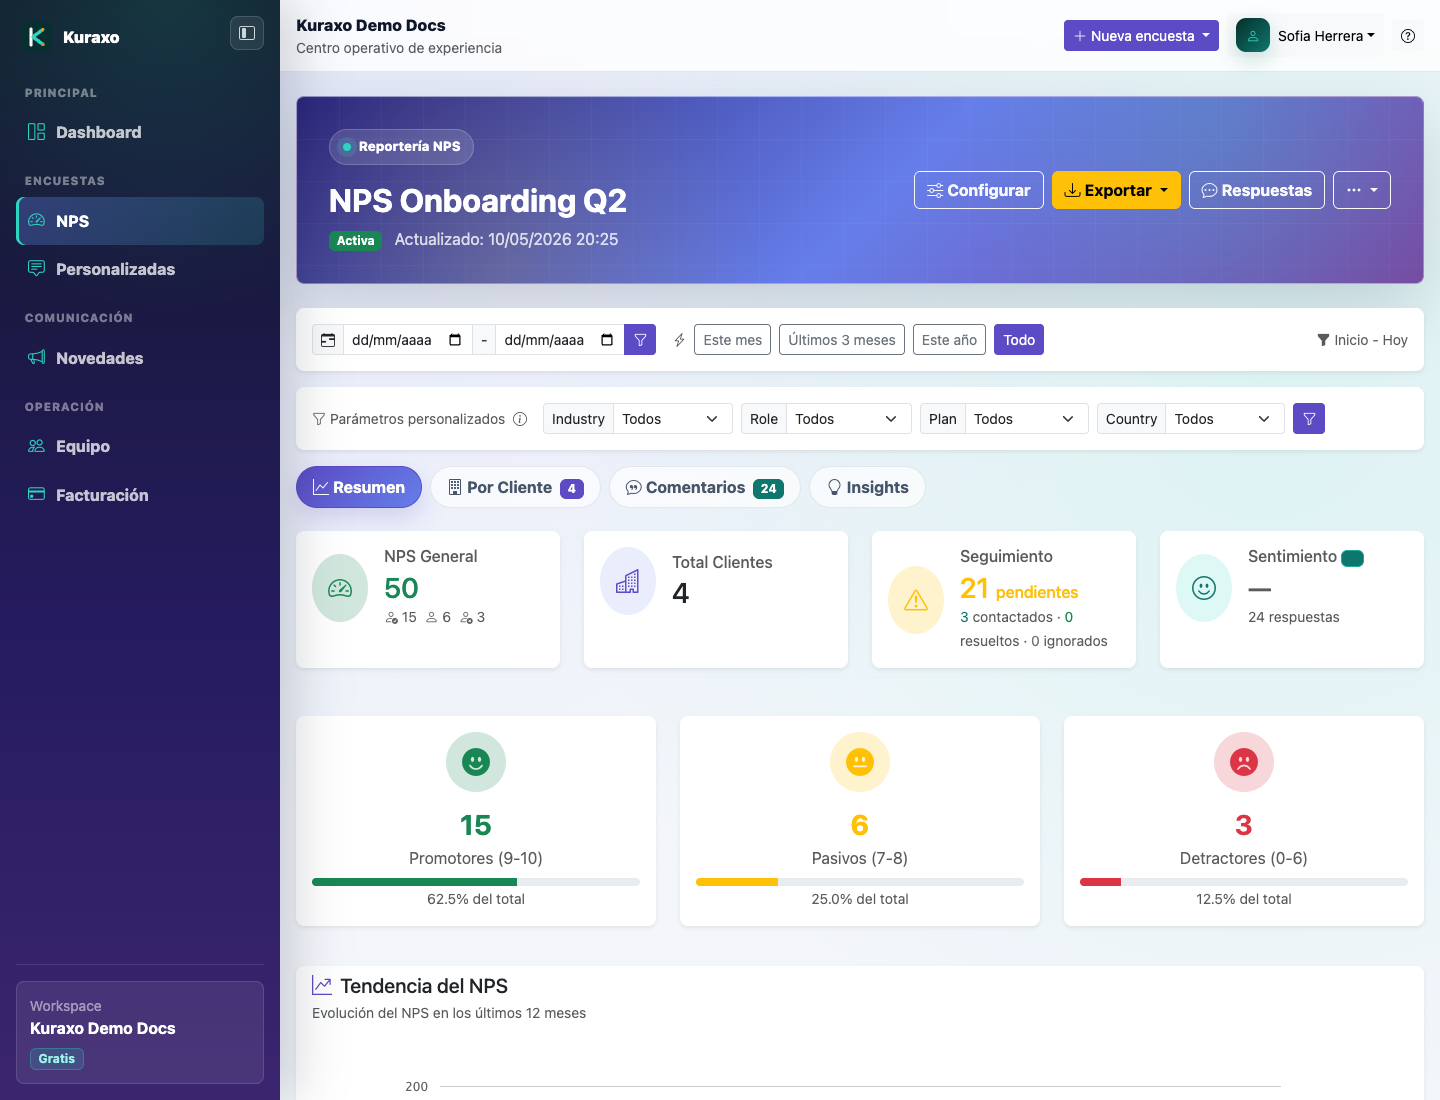Open the Comentarios tab
Viewport: 1440px width, 1100px height.
[x=705, y=487]
